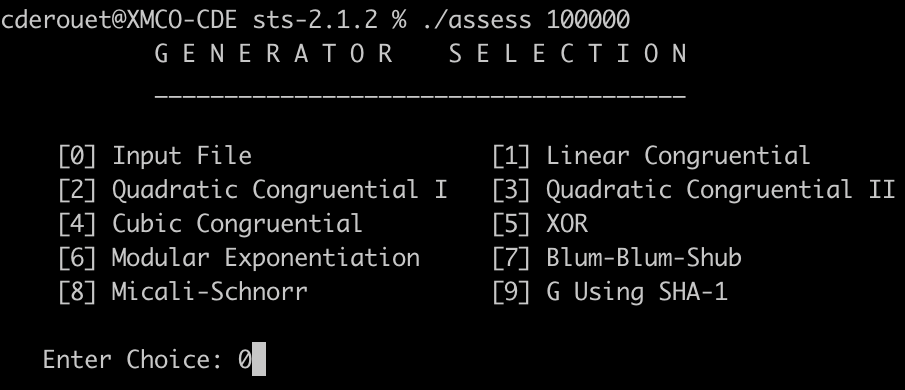This screenshot has height=390, width=905.
Task: Select Cubic Congruential generator text
Action: [237, 224]
